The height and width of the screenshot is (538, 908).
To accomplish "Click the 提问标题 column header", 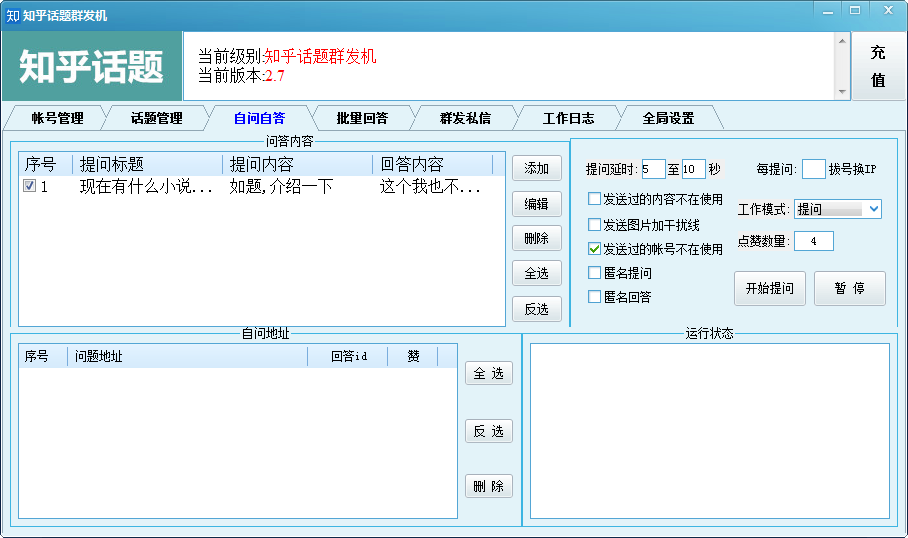I will pos(148,164).
